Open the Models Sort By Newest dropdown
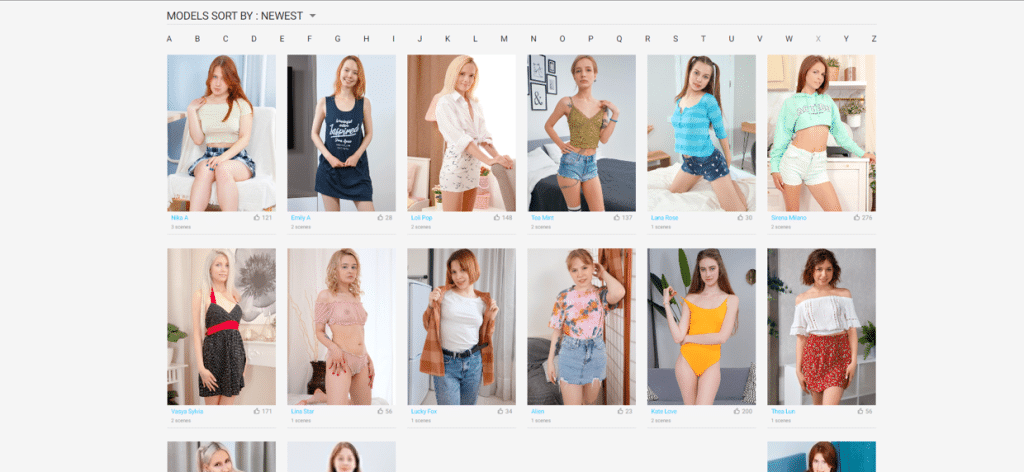 (x=242, y=16)
